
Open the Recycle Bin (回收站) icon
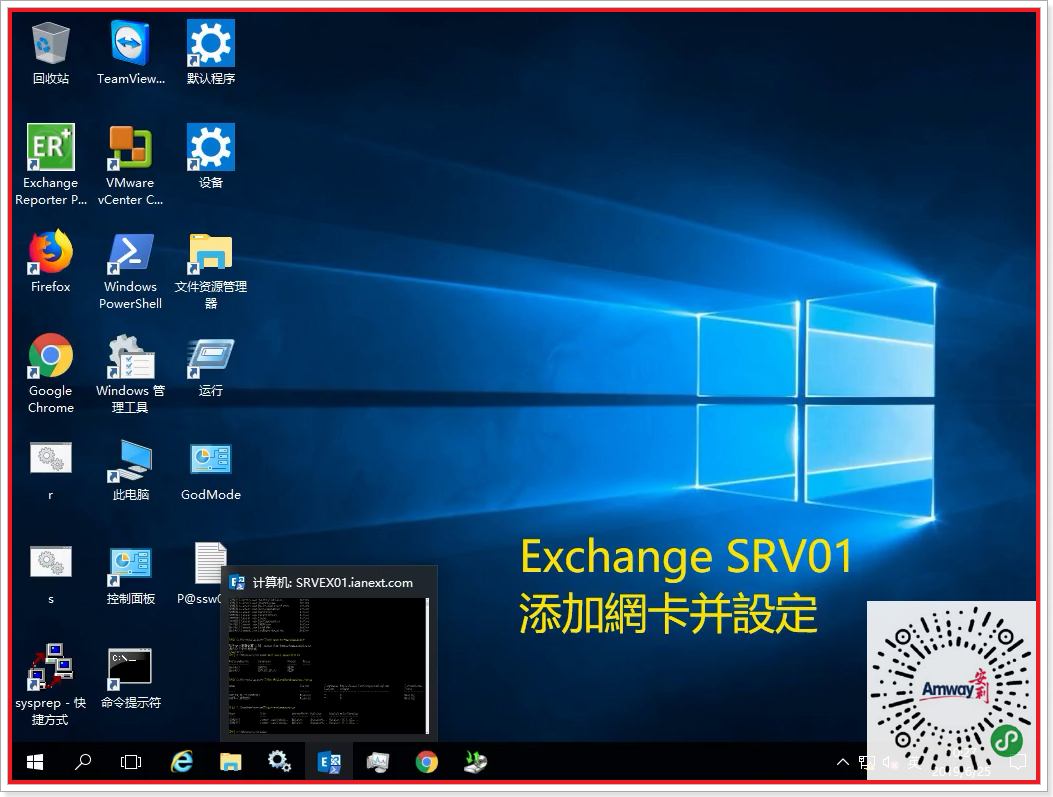click(x=50, y=54)
